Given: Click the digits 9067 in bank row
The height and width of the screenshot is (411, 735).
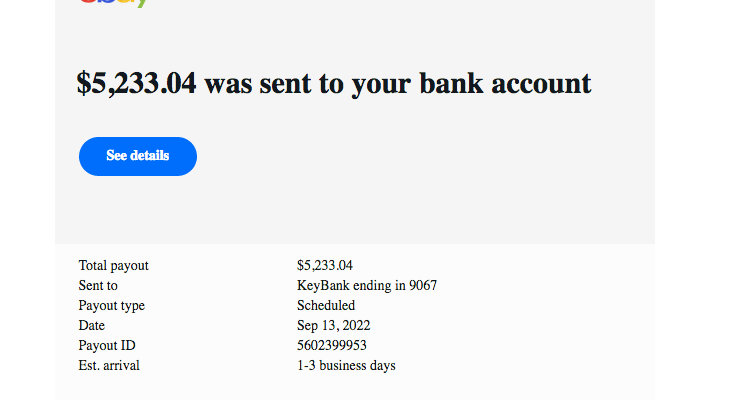Looking at the screenshot, I should (x=423, y=286).
